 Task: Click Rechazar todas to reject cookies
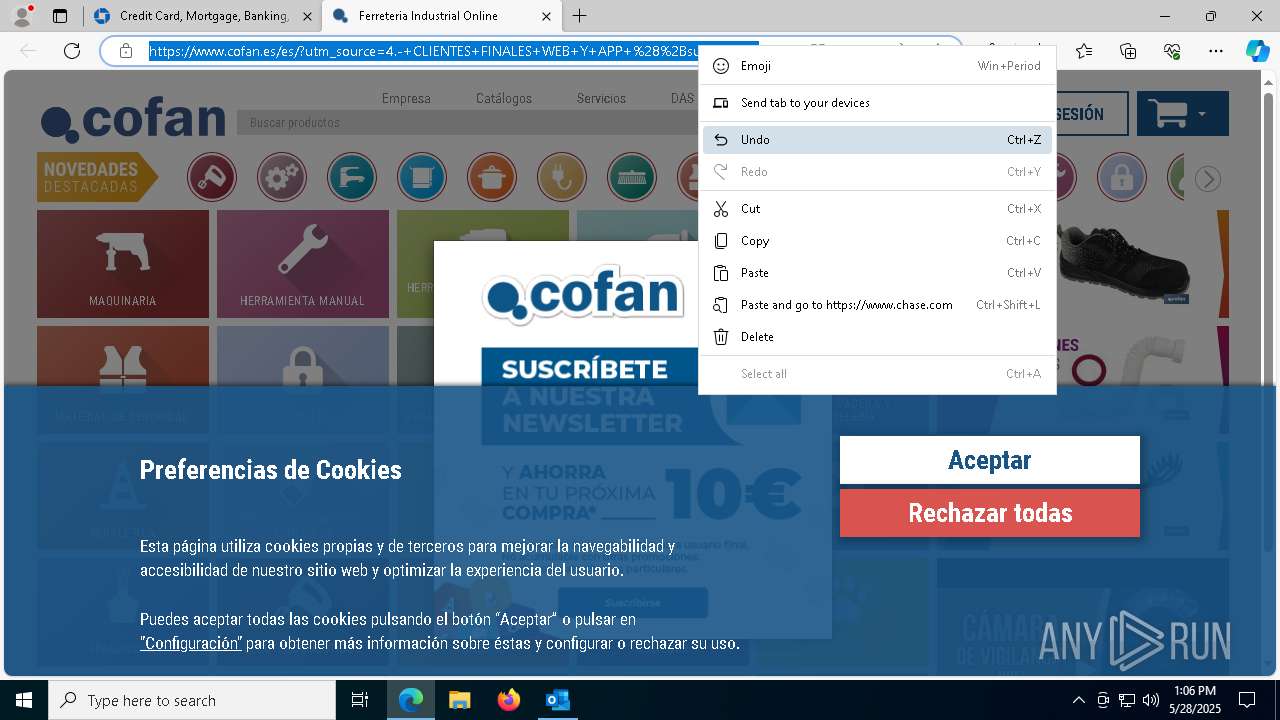[x=990, y=513]
